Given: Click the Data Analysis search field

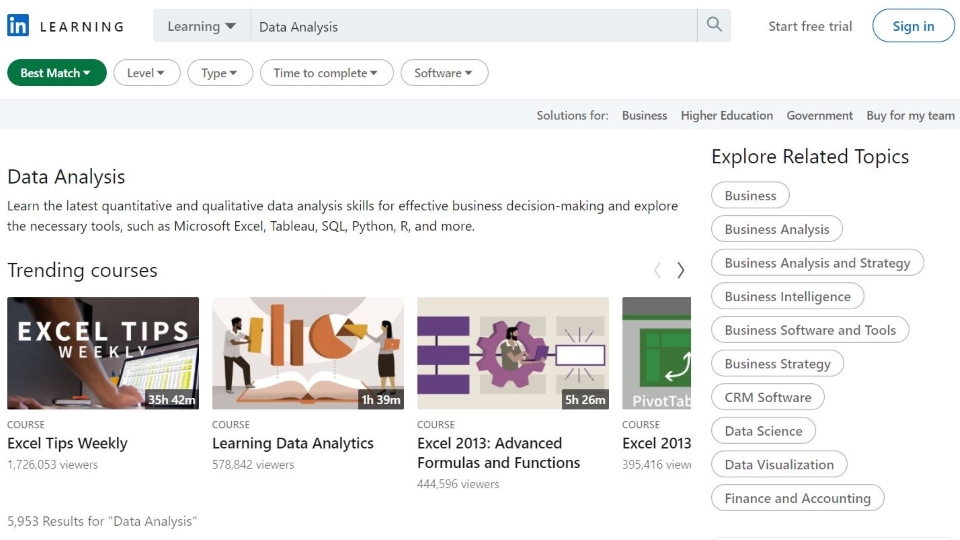Looking at the screenshot, I should click(474, 26).
